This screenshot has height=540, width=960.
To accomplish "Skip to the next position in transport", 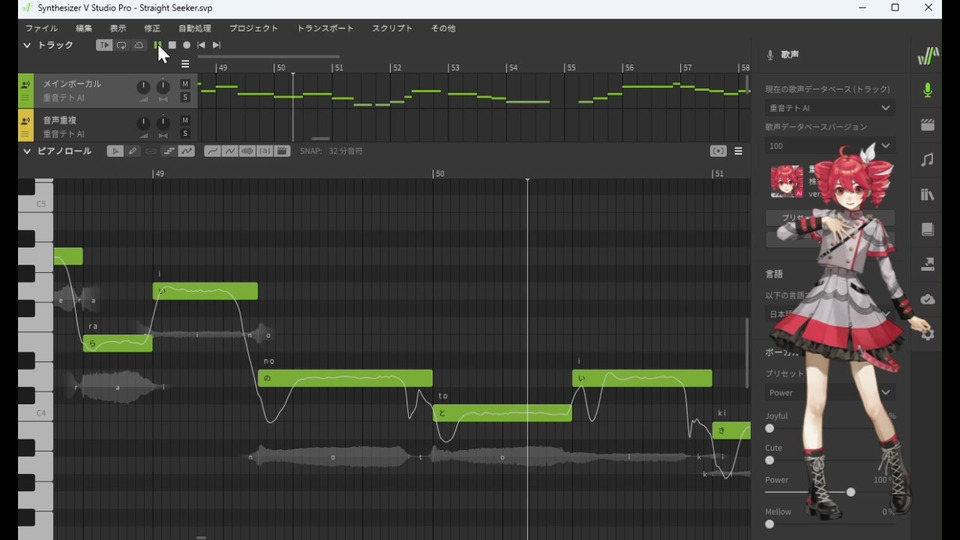I will (x=217, y=45).
